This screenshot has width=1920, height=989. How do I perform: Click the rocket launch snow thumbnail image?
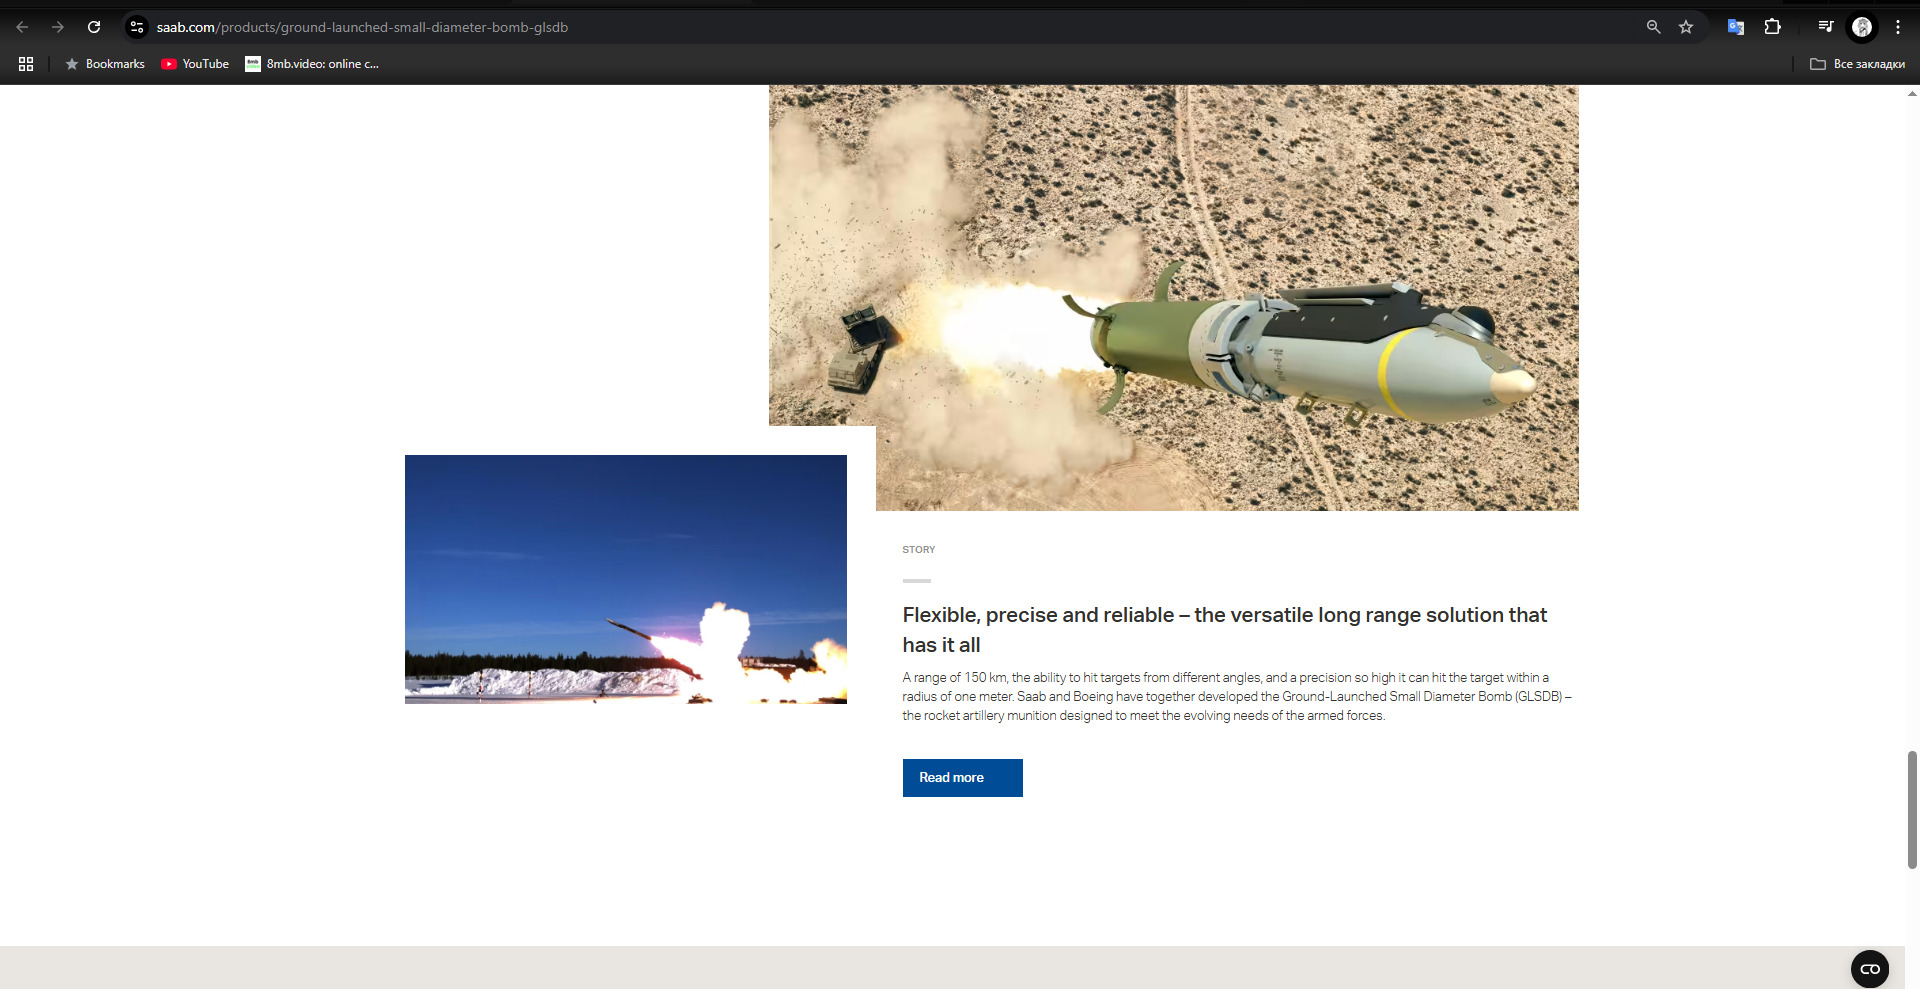[x=626, y=579]
